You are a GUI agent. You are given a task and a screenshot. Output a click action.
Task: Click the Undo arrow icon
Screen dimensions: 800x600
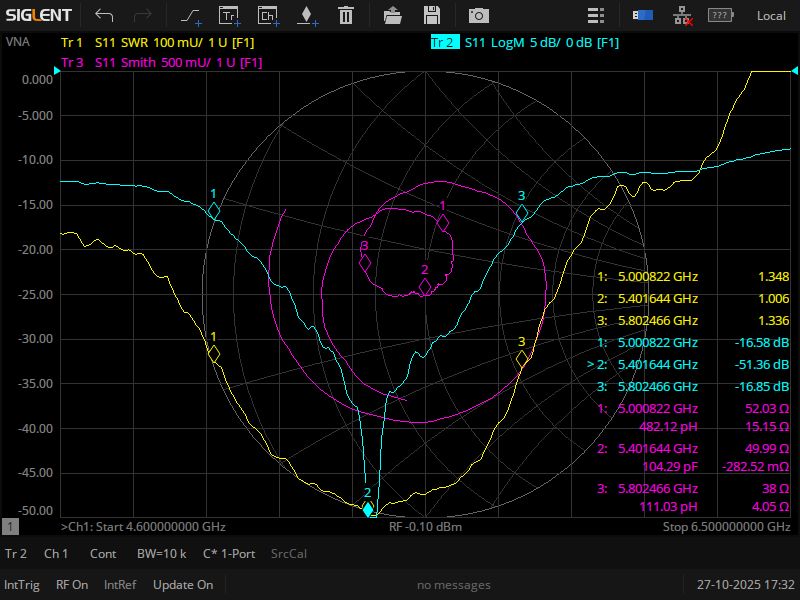click(104, 15)
